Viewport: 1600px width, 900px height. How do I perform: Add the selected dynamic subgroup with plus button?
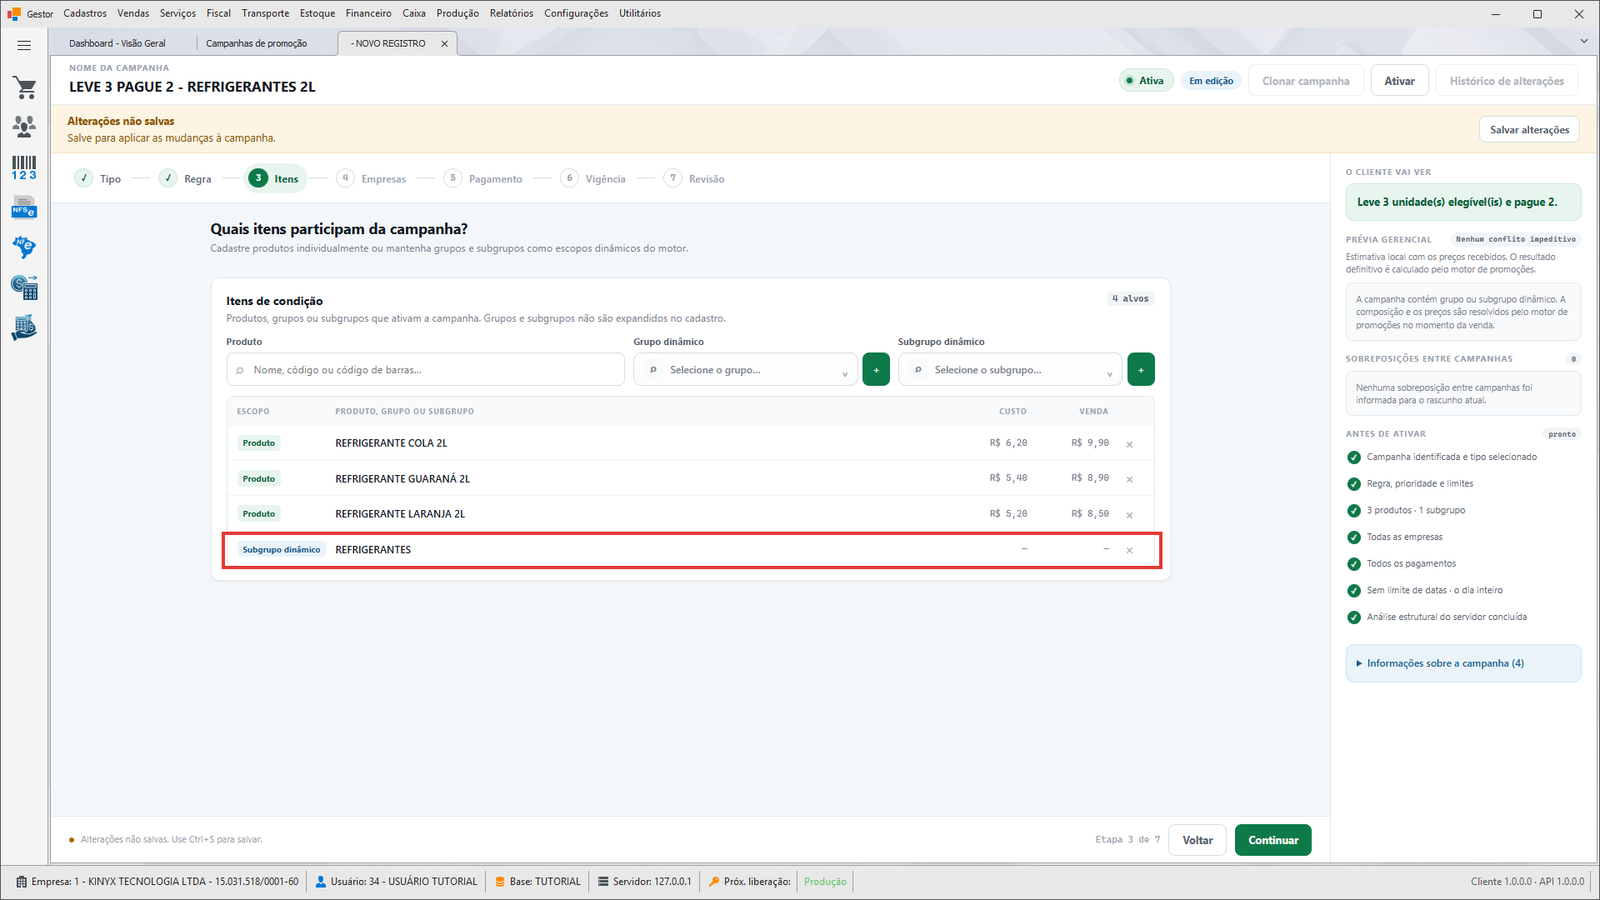[x=1141, y=369]
